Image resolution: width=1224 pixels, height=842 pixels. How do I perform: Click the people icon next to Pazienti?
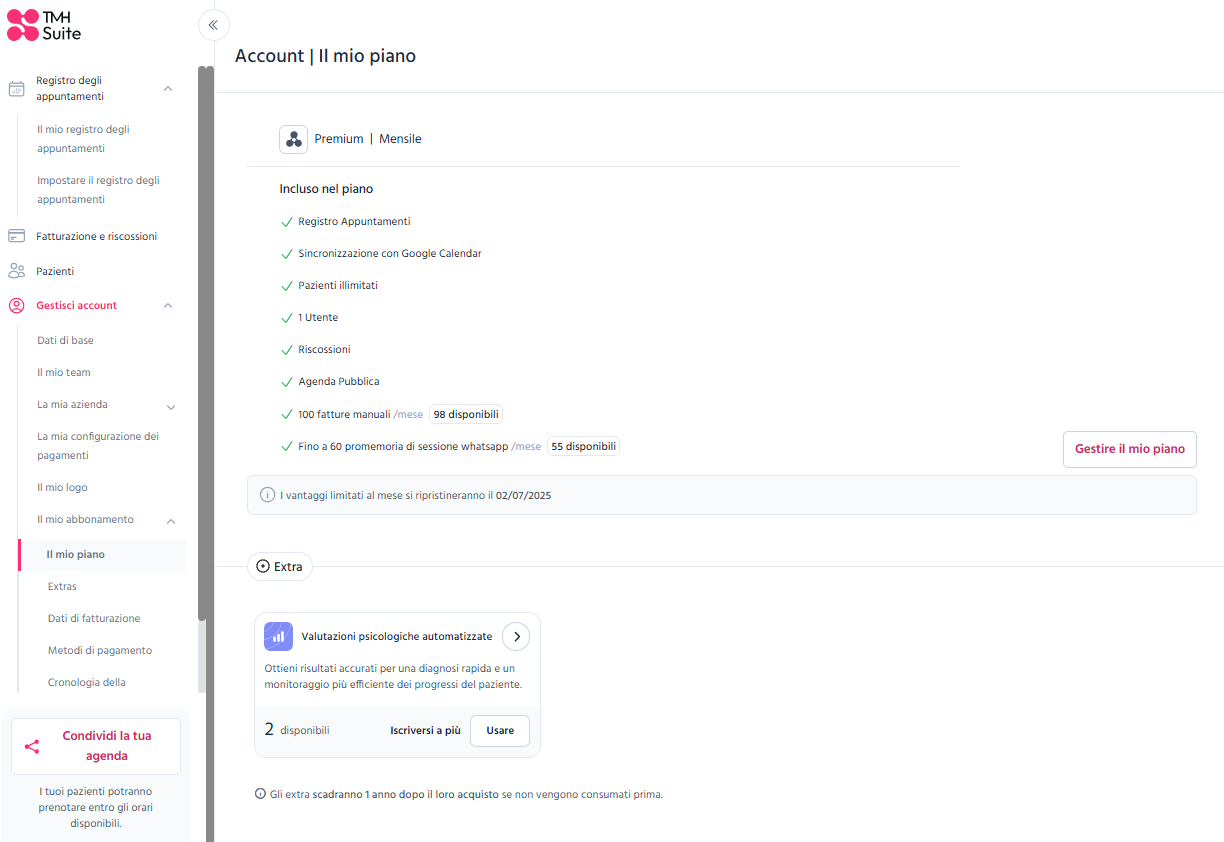tap(16, 271)
